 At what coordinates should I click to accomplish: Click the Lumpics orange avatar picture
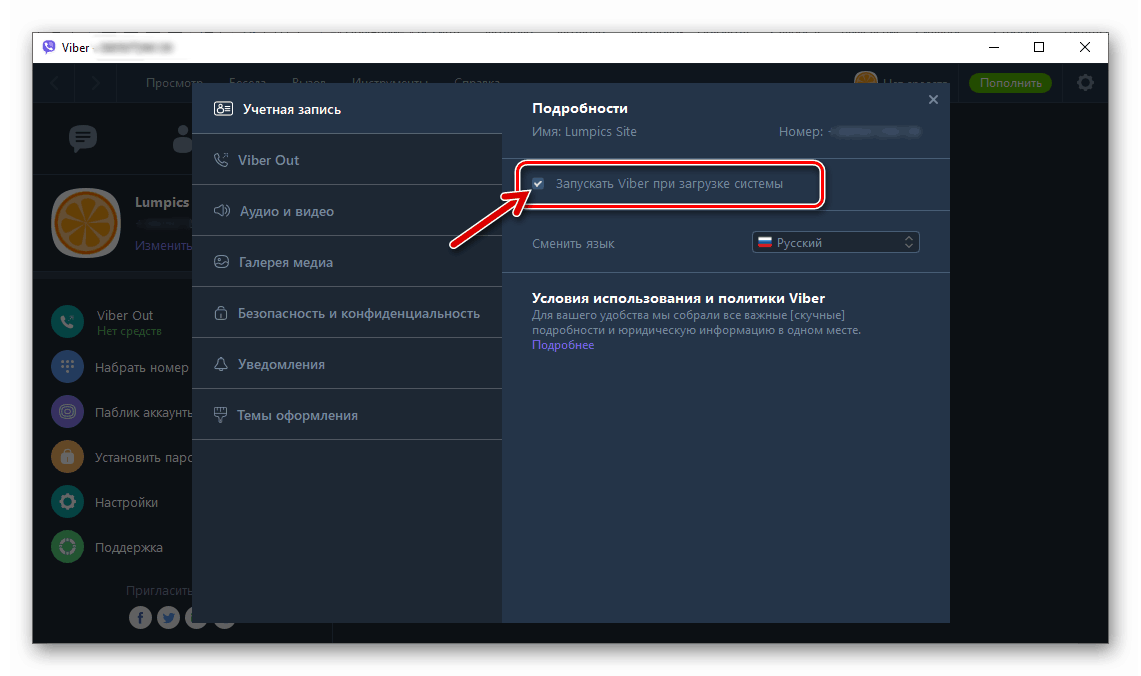(x=86, y=223)
